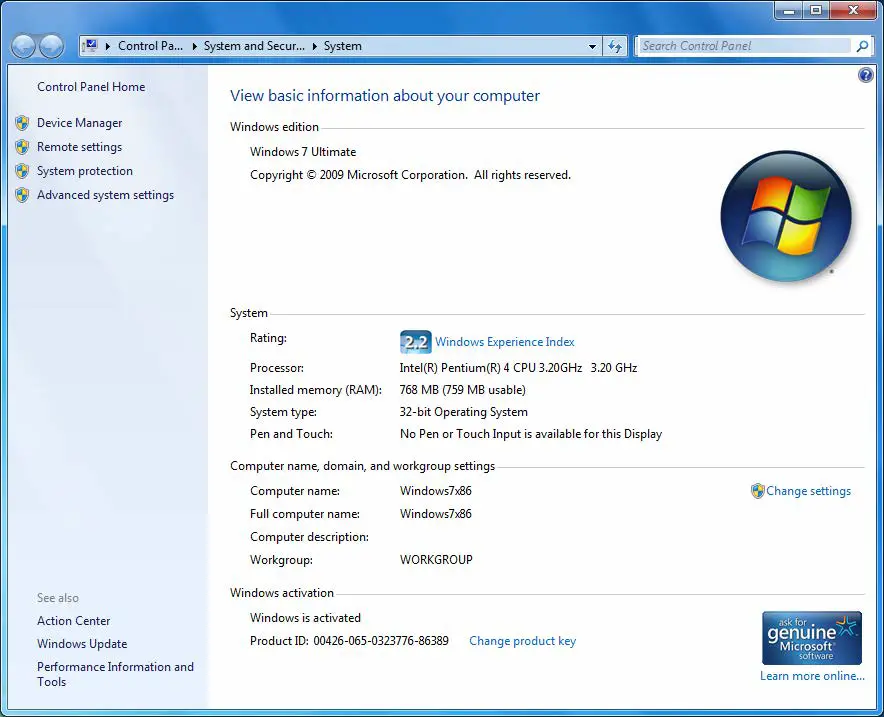Image resolution: width=884 pixels, height=717 pixels.
Task: Click the Windows is activated text
Action: point(305,618)
